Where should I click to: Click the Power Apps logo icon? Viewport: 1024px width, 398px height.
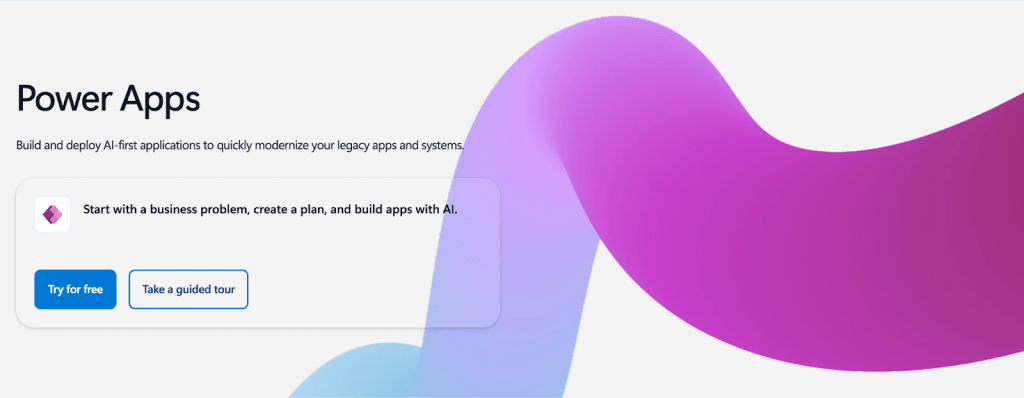pos(52,214)
